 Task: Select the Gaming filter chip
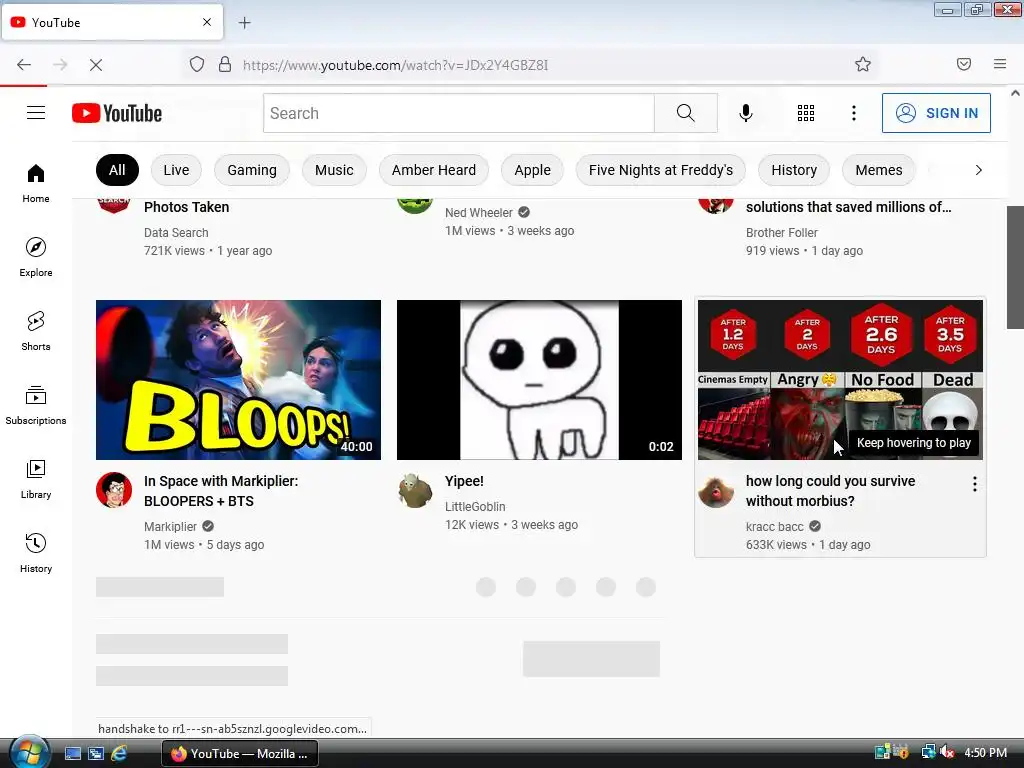(252, 170)
